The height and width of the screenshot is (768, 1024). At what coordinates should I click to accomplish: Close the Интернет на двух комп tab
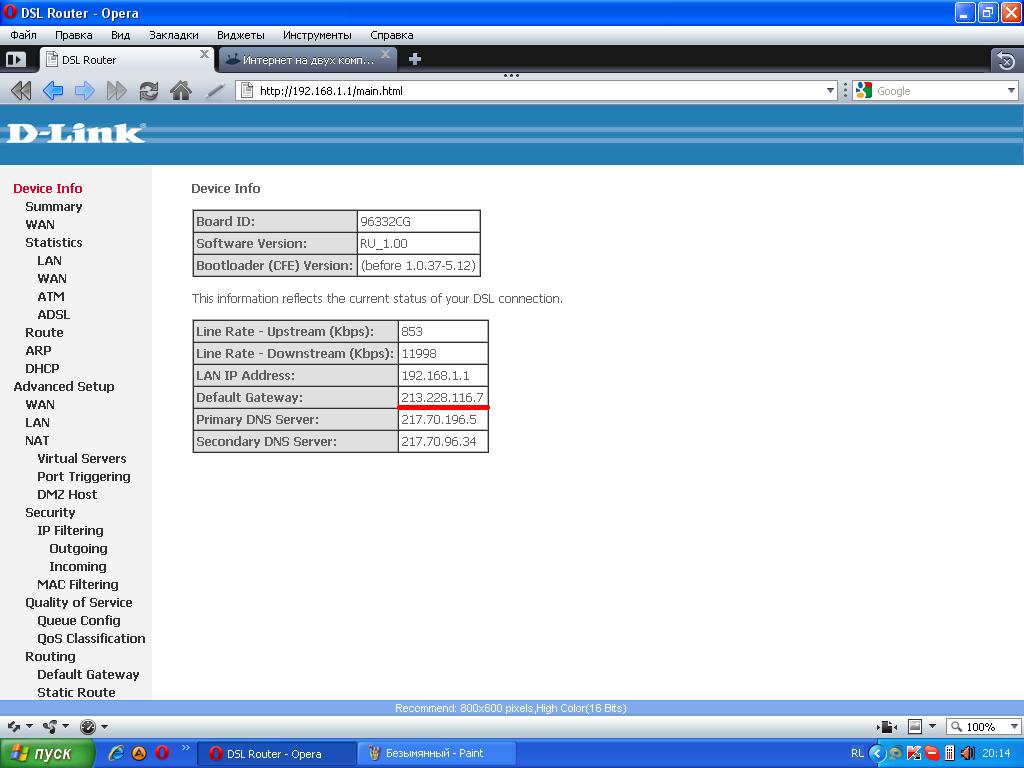385,54
